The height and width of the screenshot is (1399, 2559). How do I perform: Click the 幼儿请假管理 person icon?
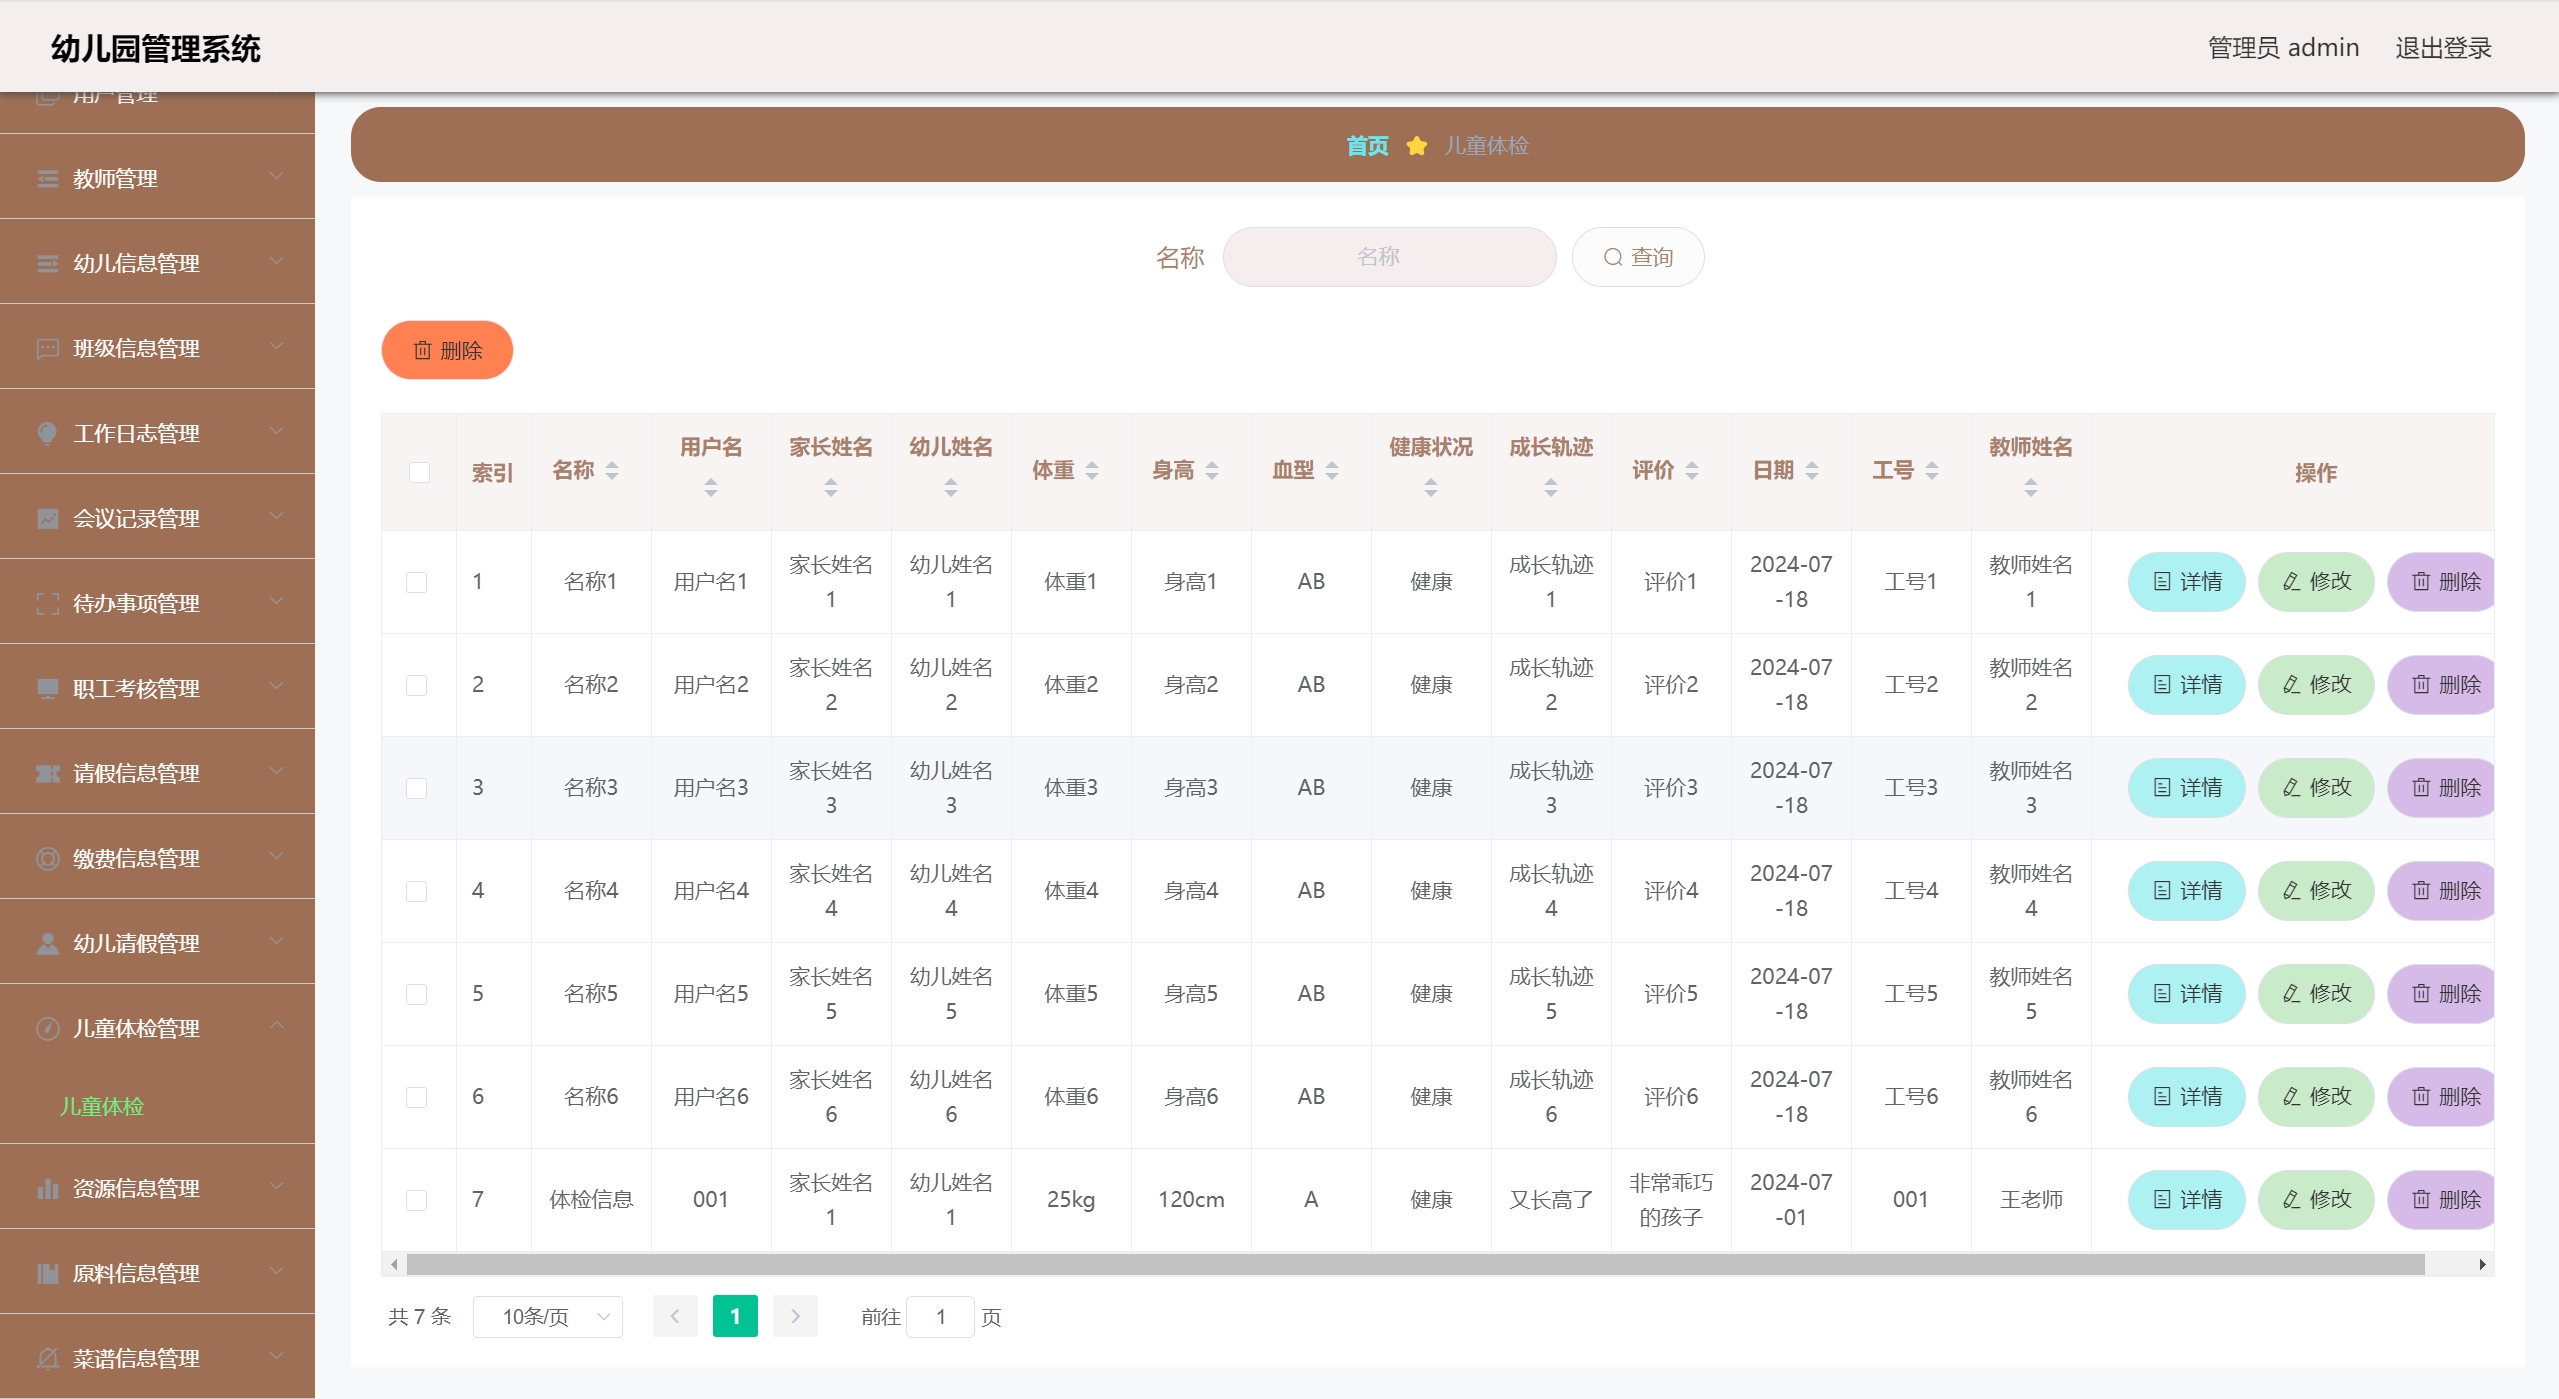(47, 943)
